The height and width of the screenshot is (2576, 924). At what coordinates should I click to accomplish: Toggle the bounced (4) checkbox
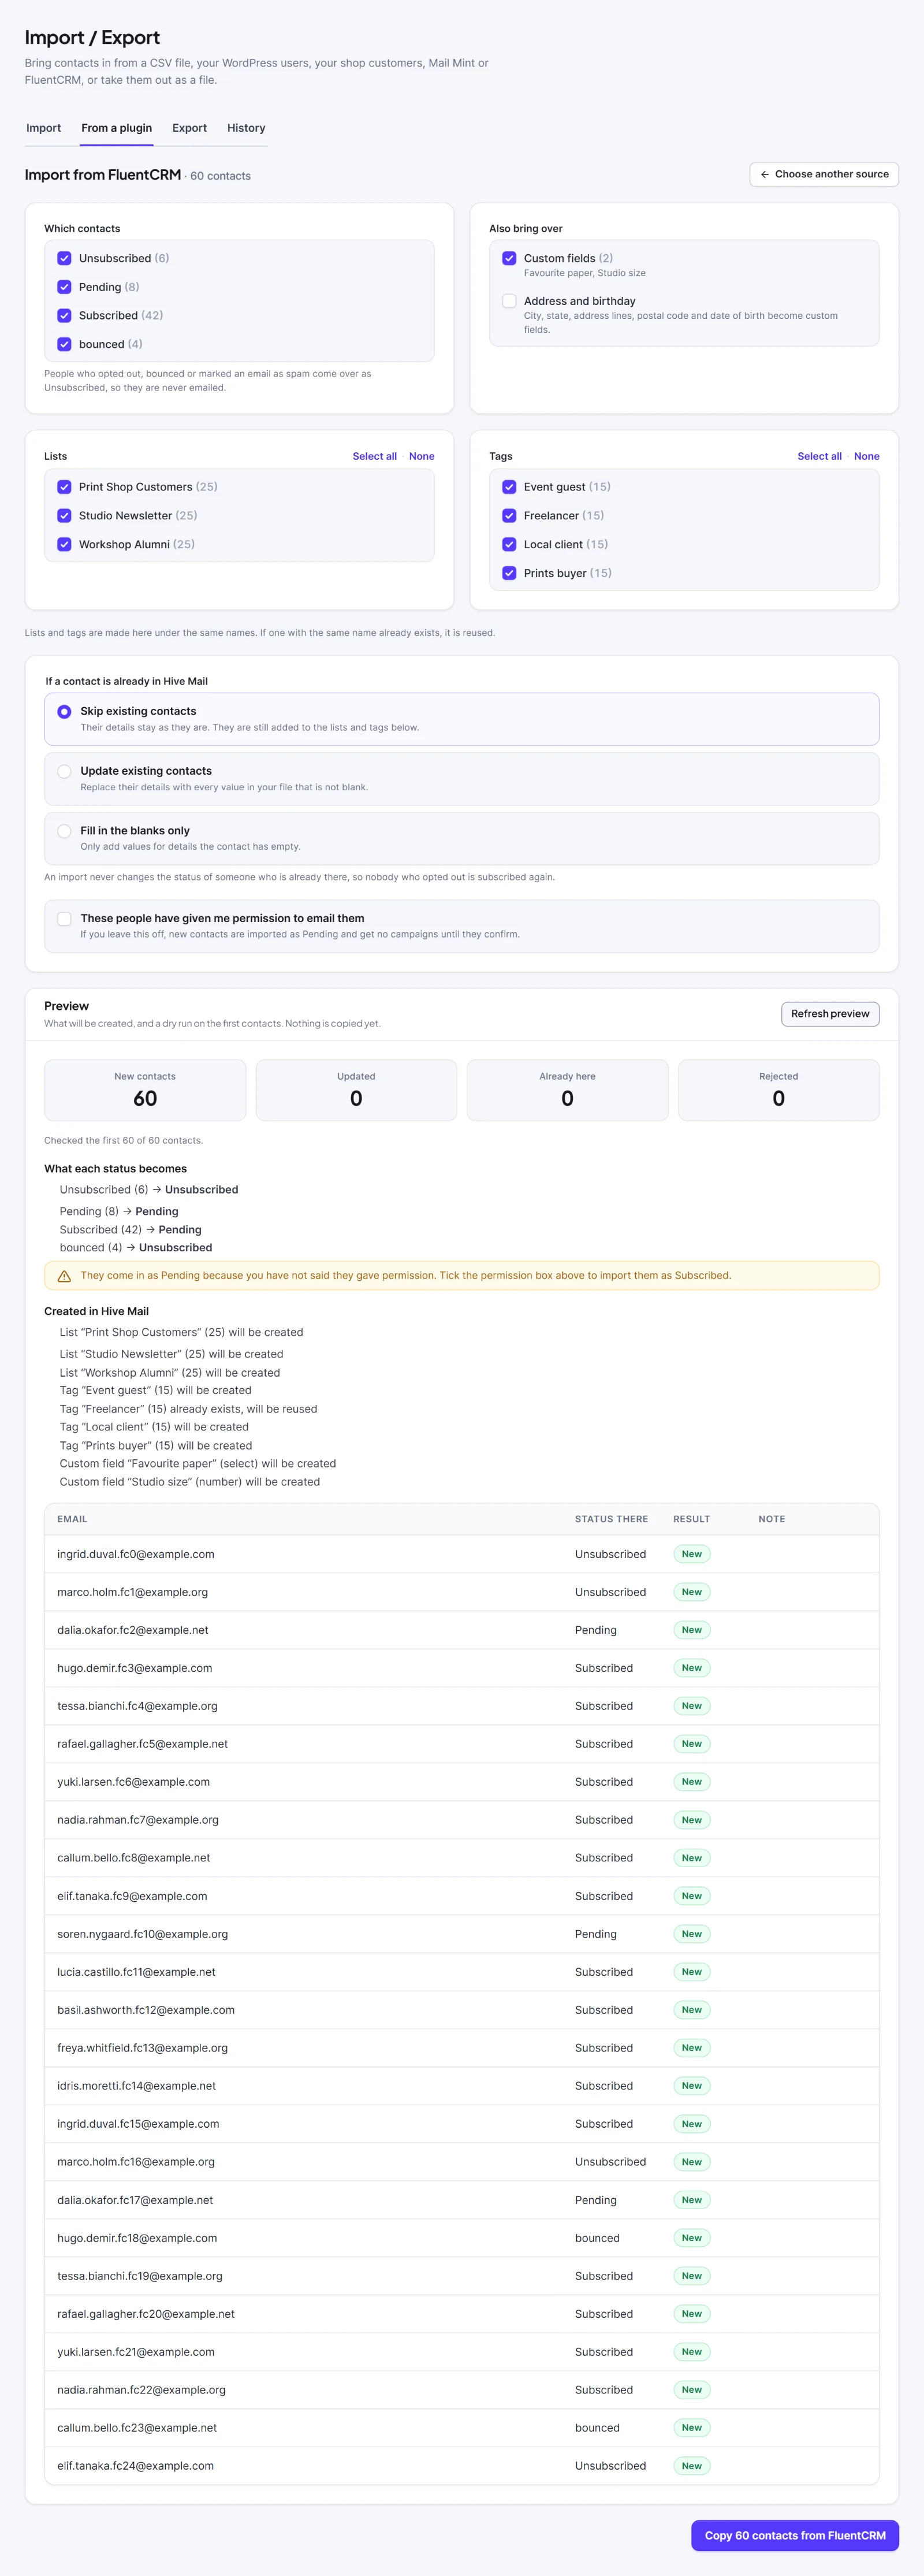(x=64, y=344)
